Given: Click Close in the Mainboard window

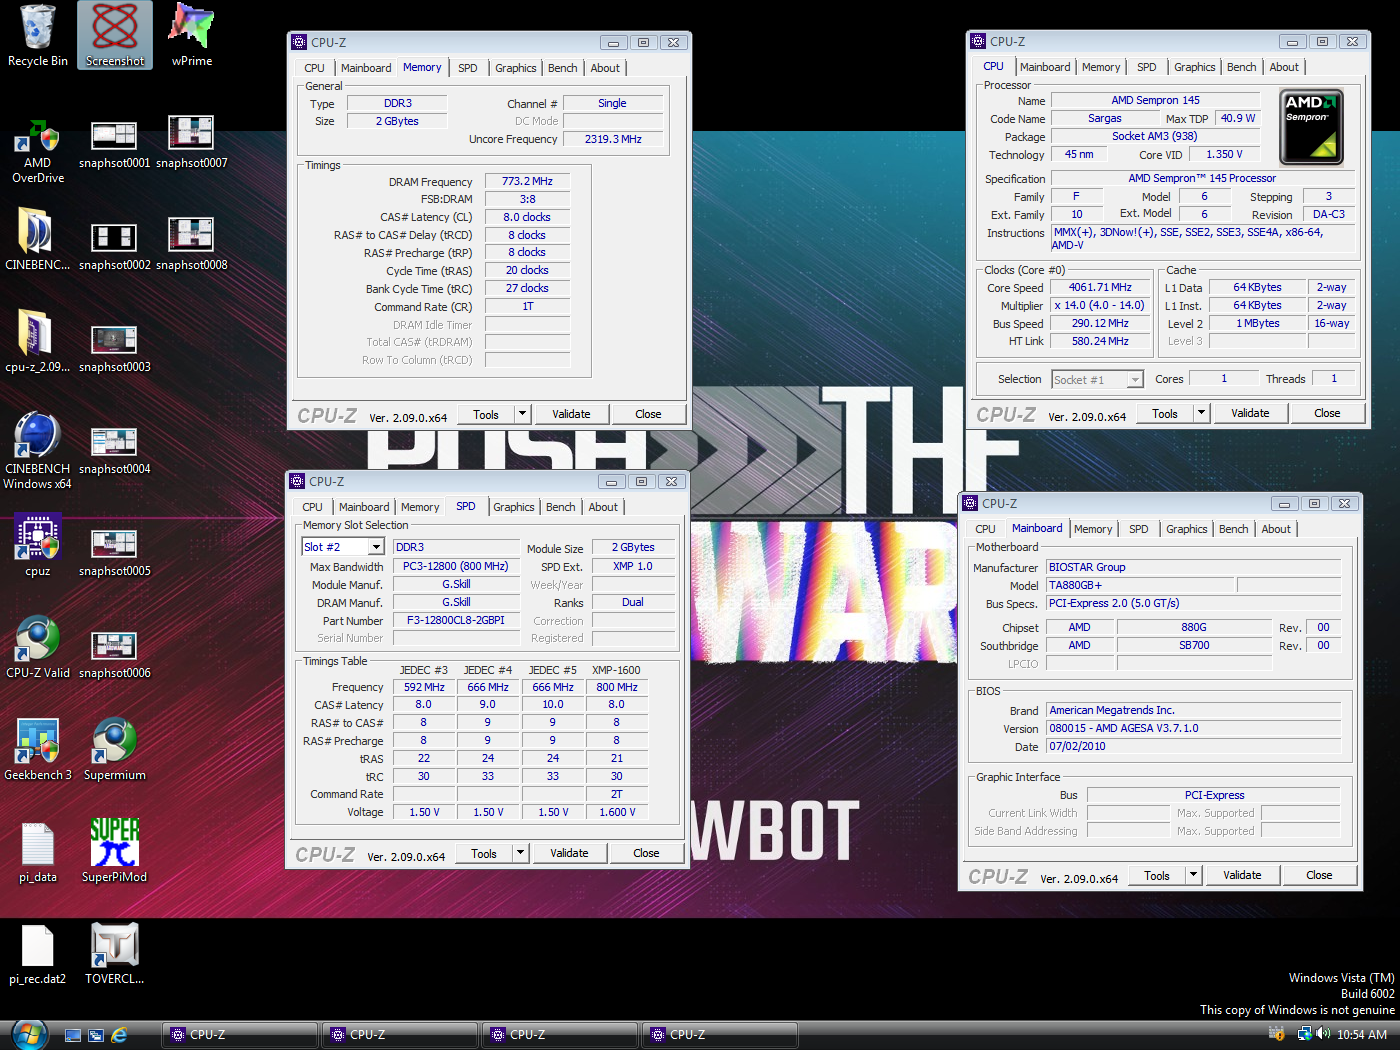Looking at the screenshot, I should coord(1319,875).
